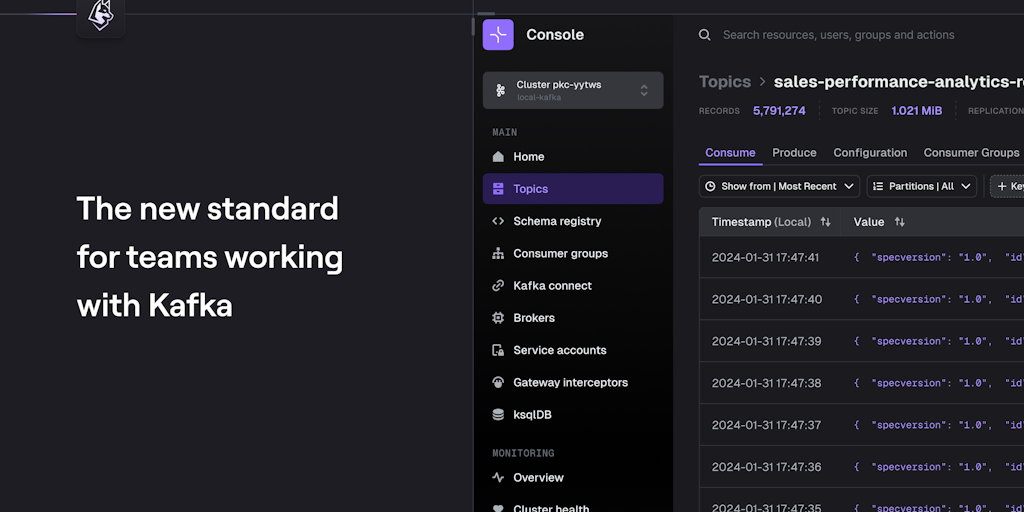This screenshot has width=1024, height=512.
Task: Click the Console app logo icon
Action: 498,35
